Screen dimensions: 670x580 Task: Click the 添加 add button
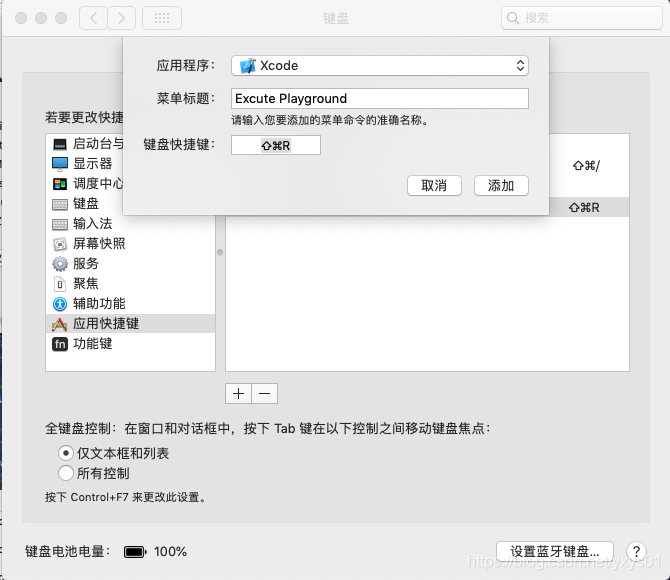pos(501,186)
